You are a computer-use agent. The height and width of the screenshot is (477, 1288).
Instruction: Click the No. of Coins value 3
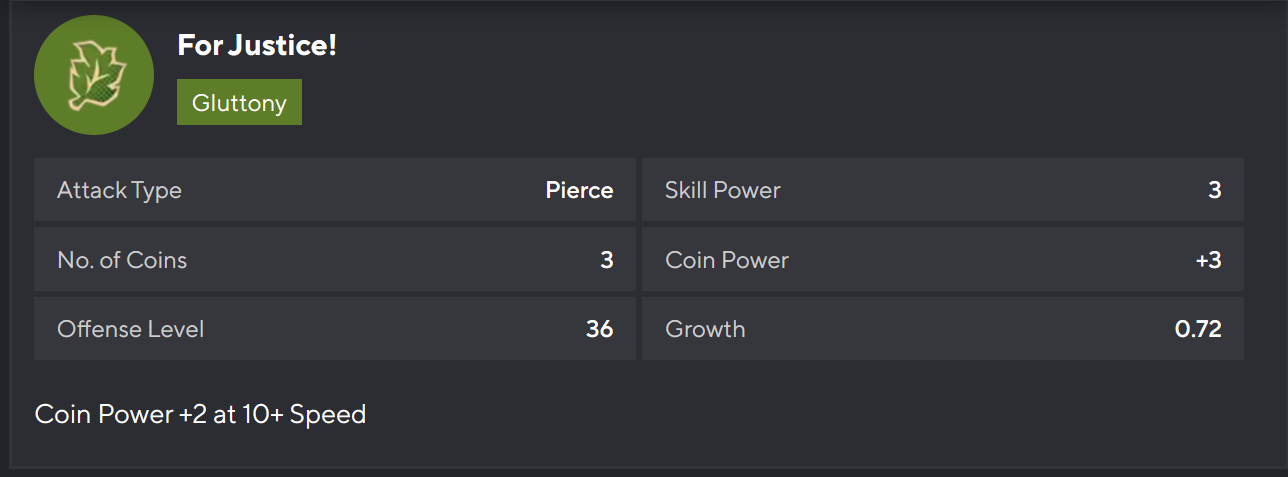coord(606,260)
